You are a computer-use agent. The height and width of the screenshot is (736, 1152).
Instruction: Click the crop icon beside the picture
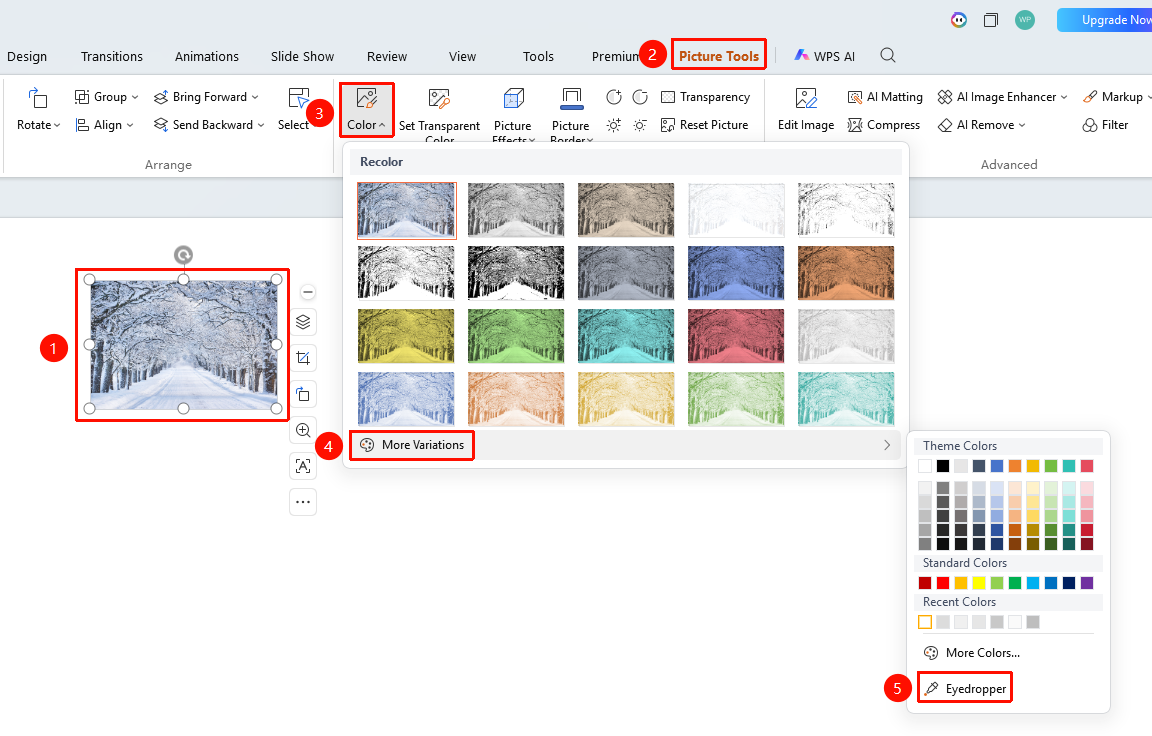[303, 358]
